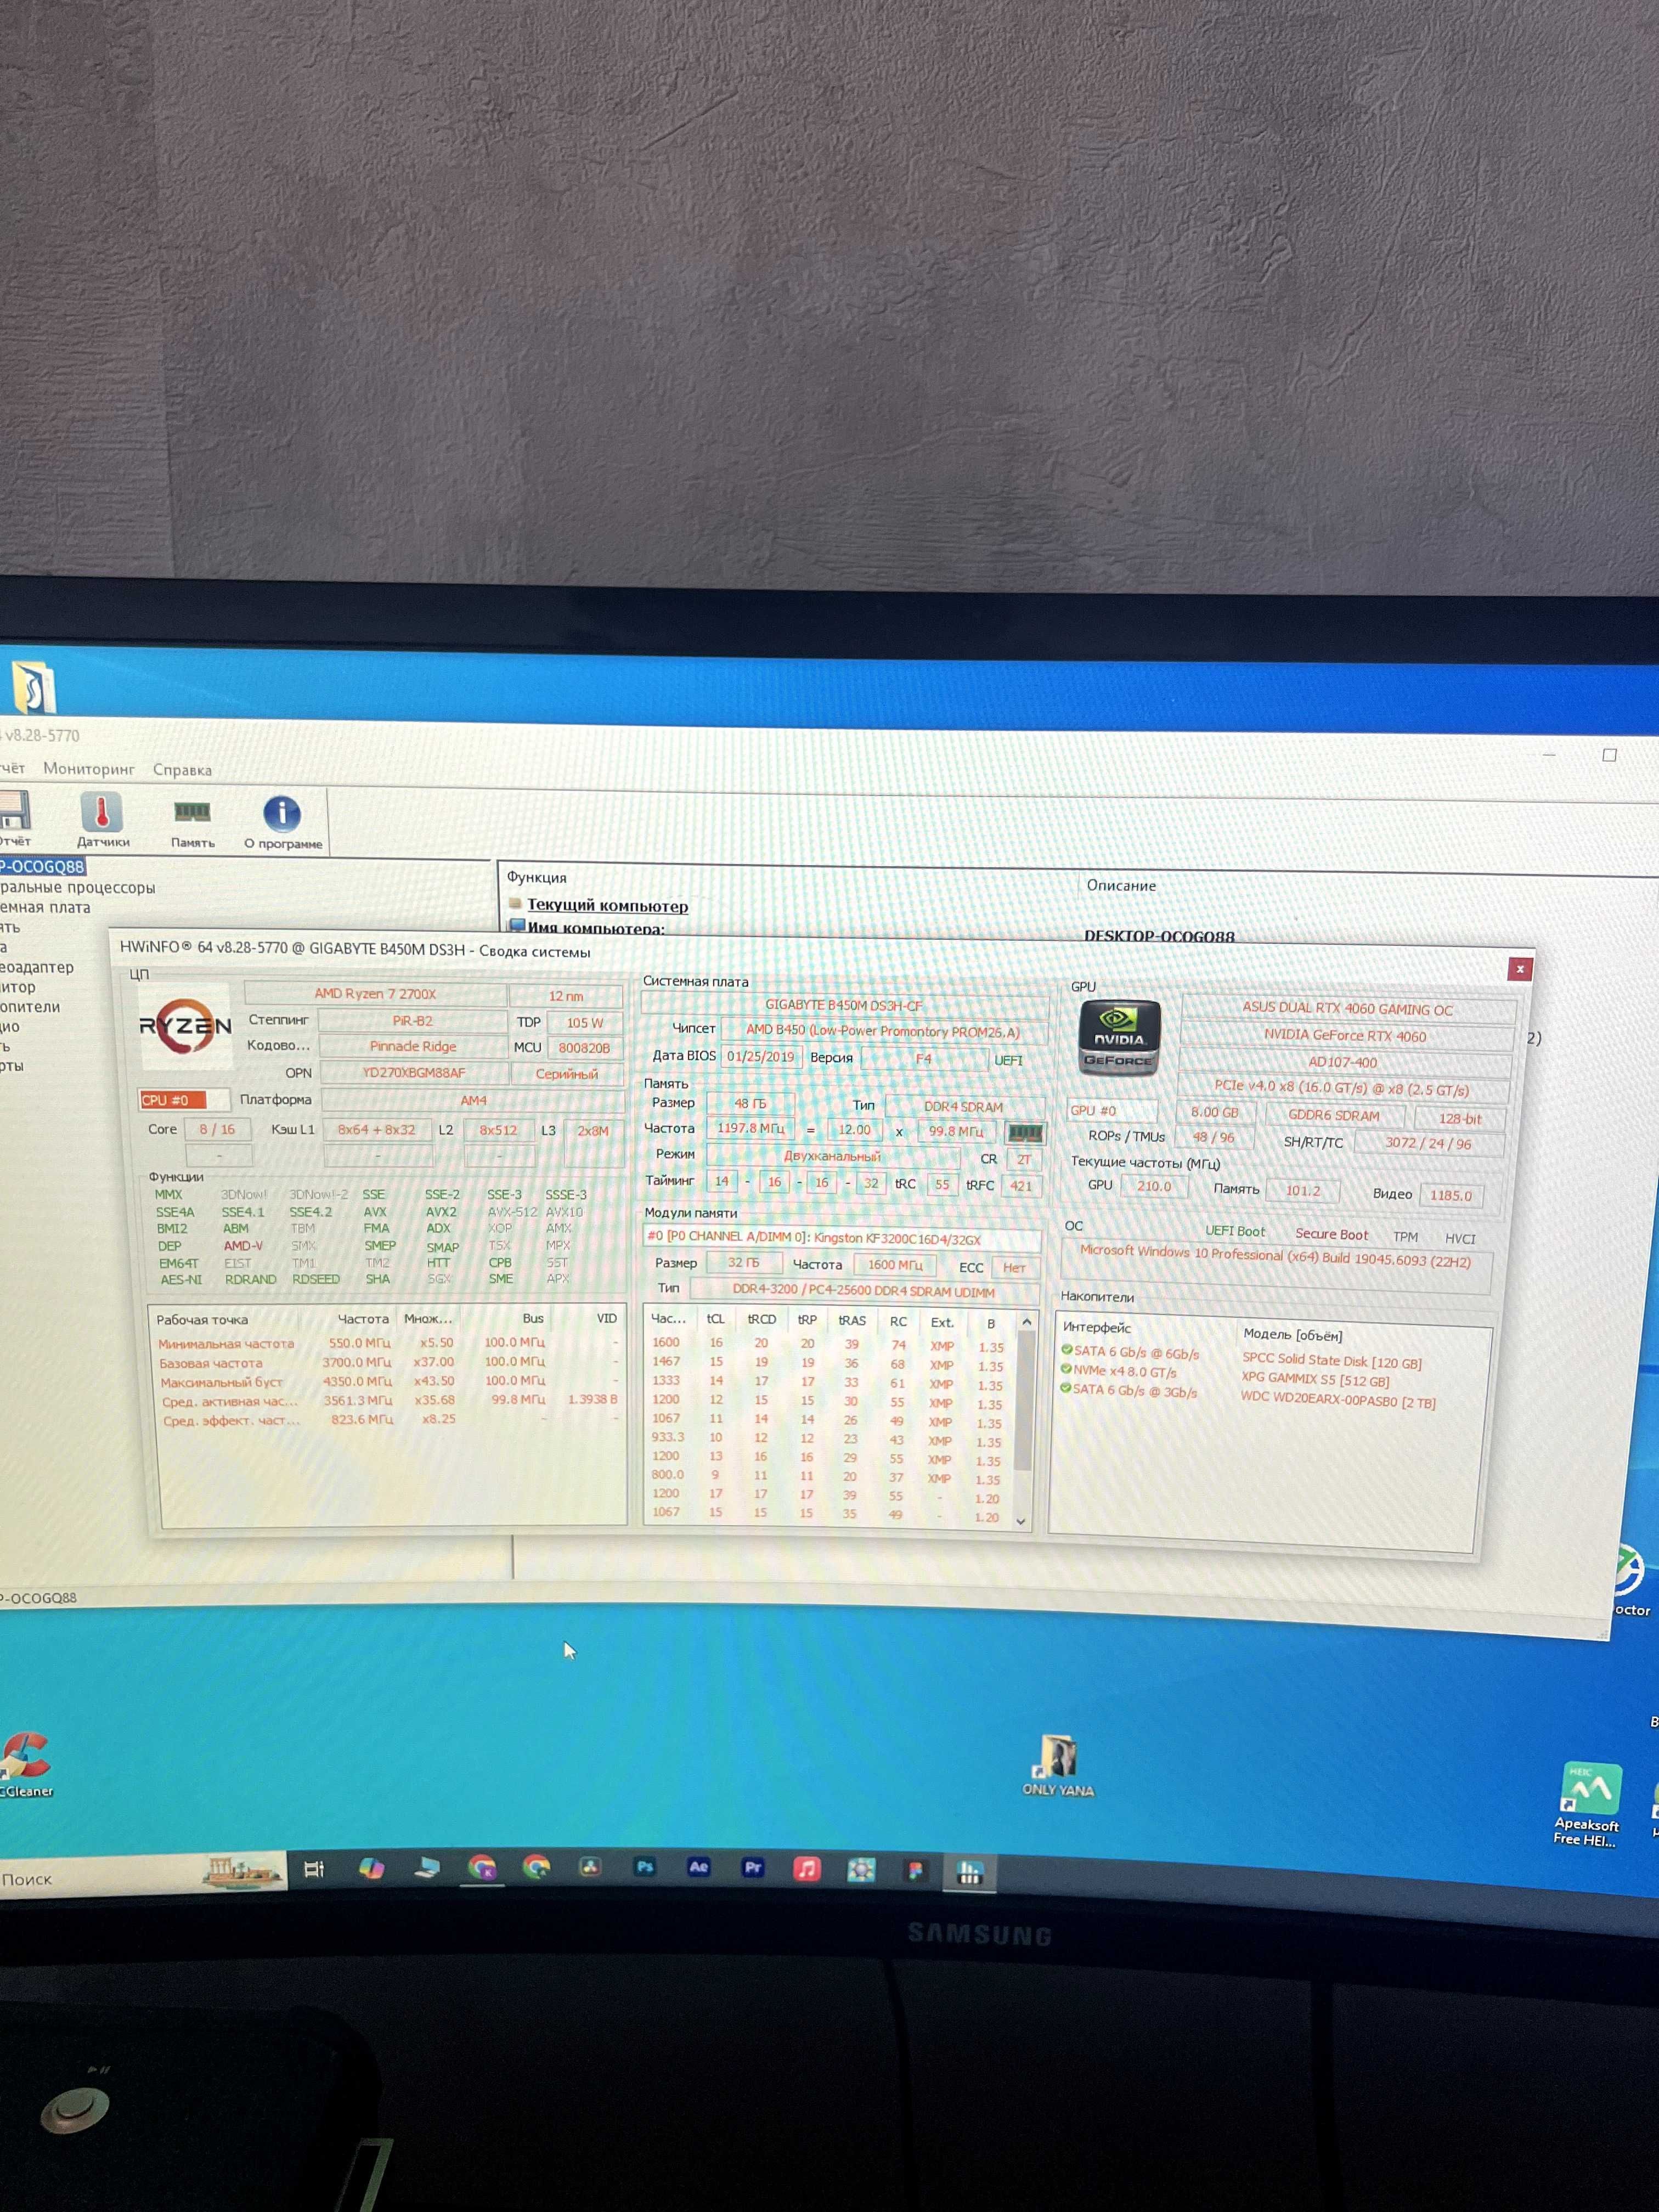Launch Premiere Pro from the taskbar
This screenshot has height=2212, width=1659.
coord(752,1867)
